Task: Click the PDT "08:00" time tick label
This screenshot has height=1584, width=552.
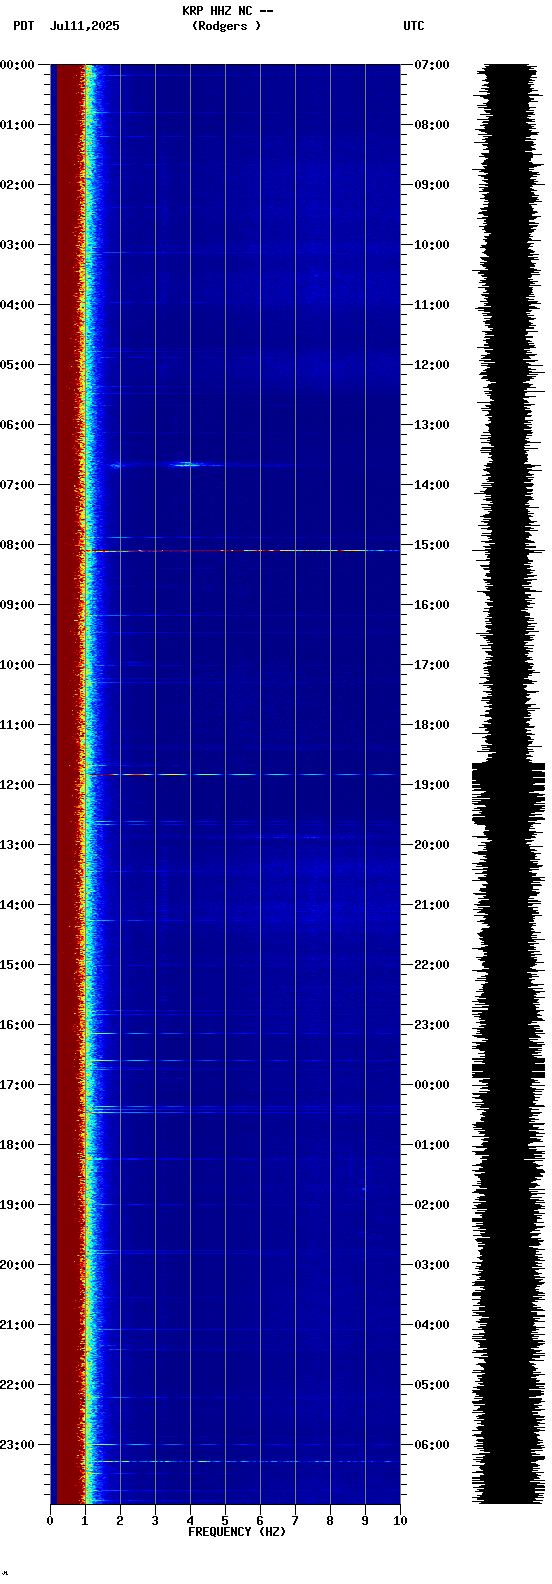Action: (x=17, y=545)
